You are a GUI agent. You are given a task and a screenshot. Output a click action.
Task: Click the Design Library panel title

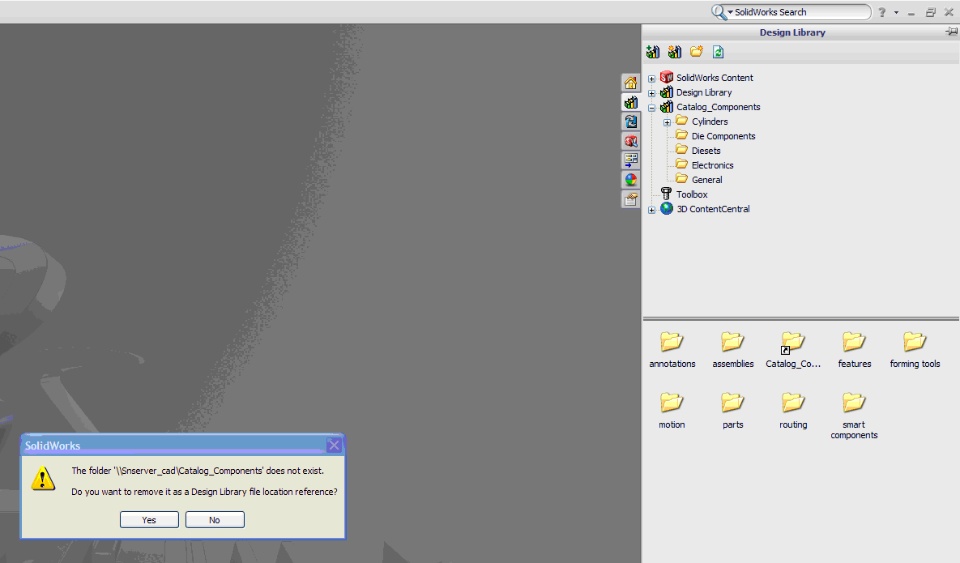(792, 32)
